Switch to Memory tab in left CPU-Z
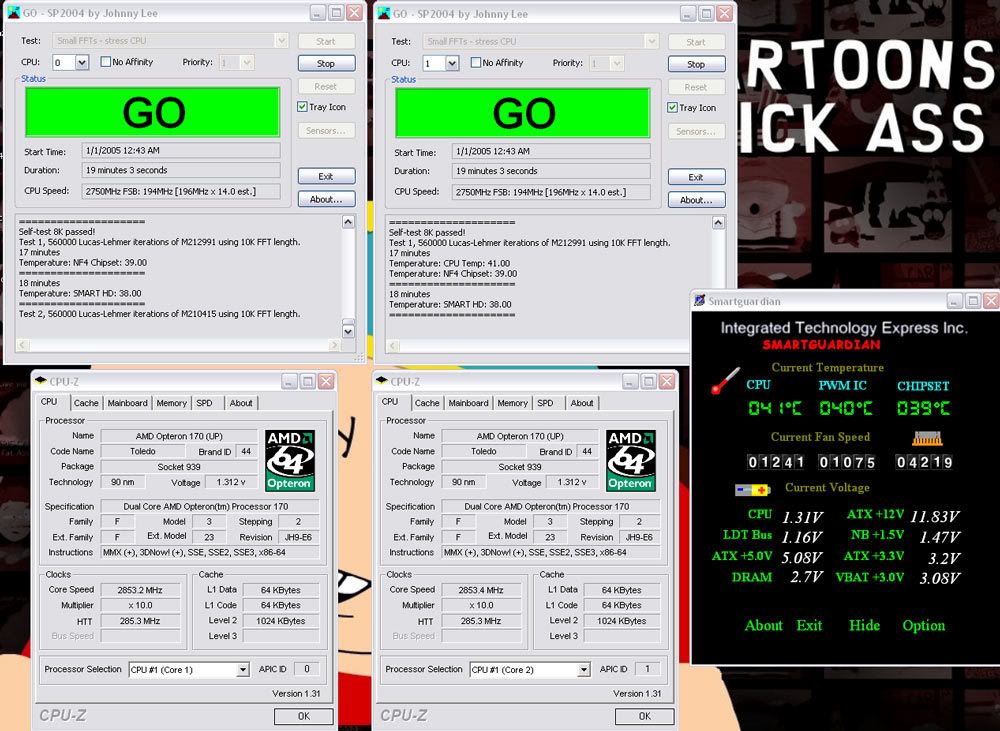The width and height of the screenshot is (1000, 731). point(172,403)
